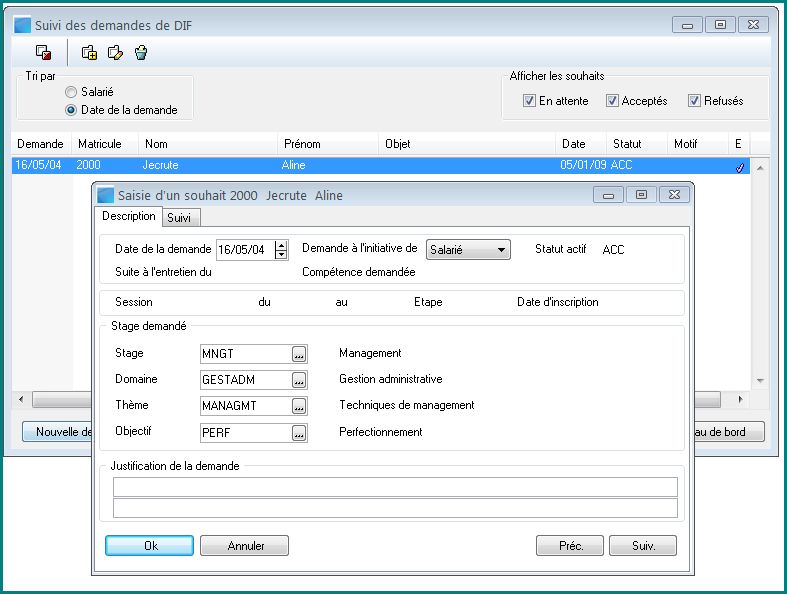The width and height of the screenshot is (787, 594).
Task: Increase the Date de la demande spinner
Action: click(281, 245)
